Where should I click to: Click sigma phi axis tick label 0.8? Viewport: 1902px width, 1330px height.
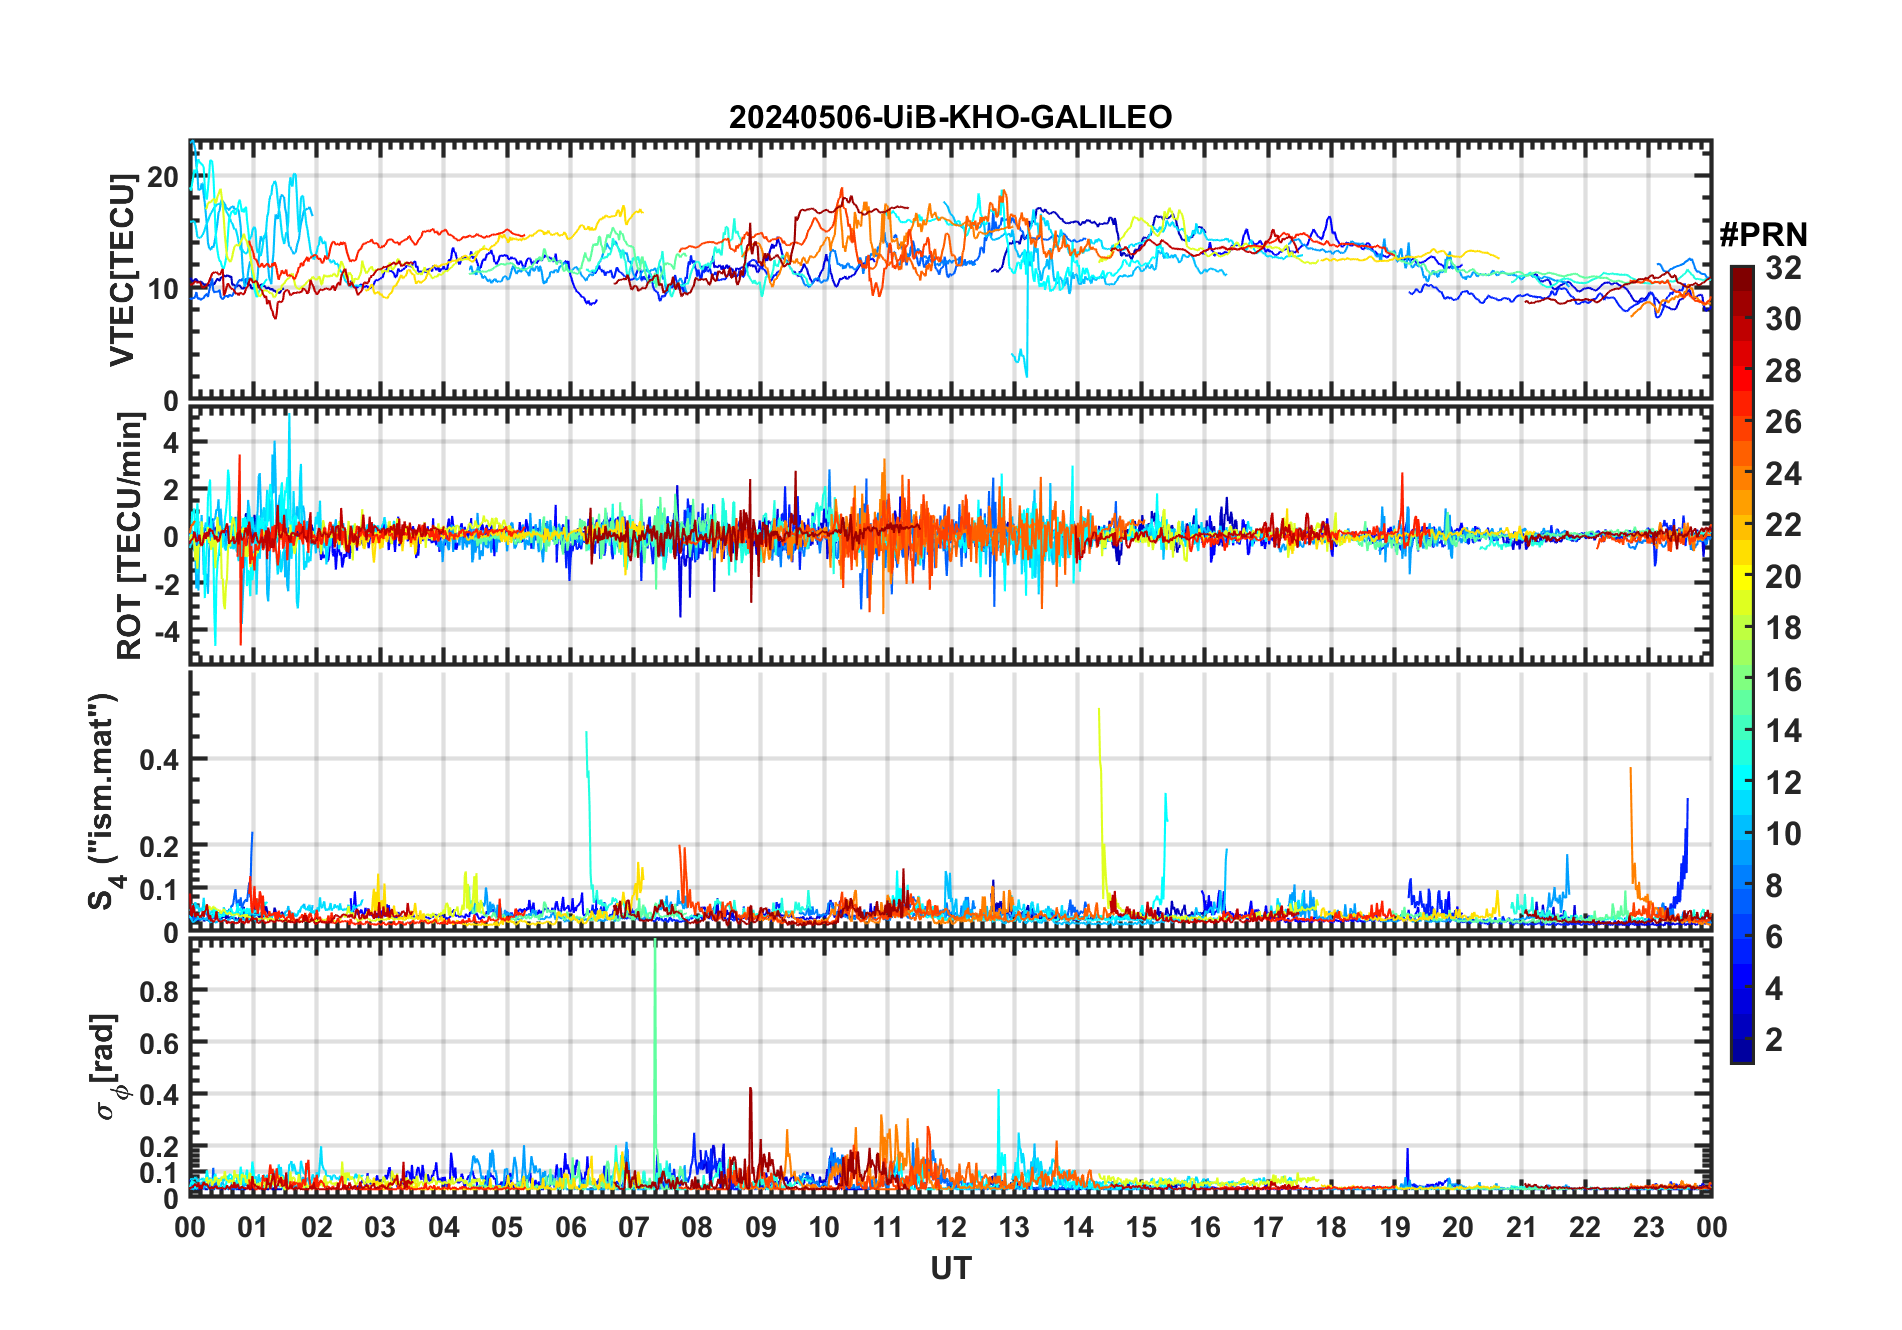[158, 991]
